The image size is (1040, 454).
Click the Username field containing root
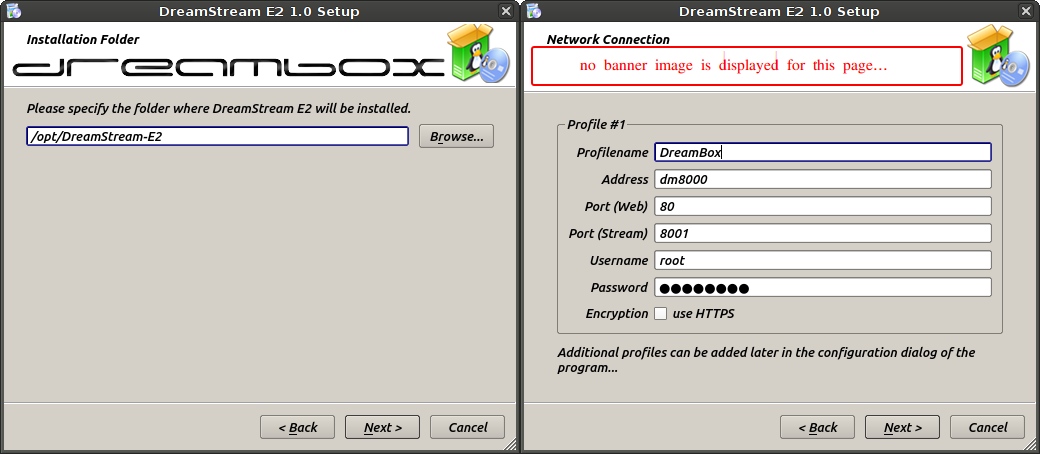pyautogui.click(x=822, y=260)
